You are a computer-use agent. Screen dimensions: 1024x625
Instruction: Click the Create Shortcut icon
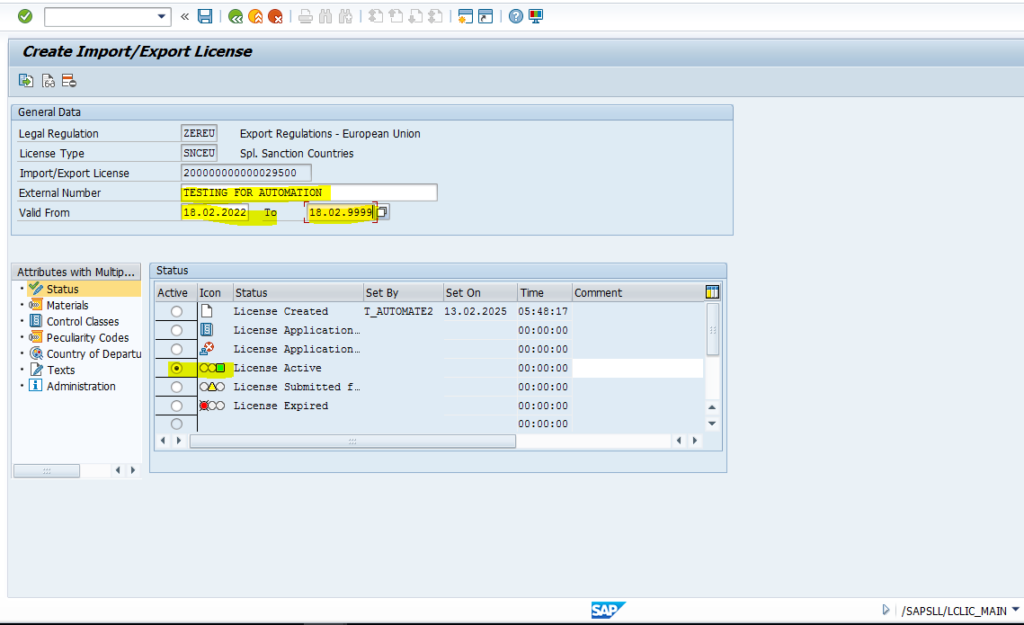point(485,17)
